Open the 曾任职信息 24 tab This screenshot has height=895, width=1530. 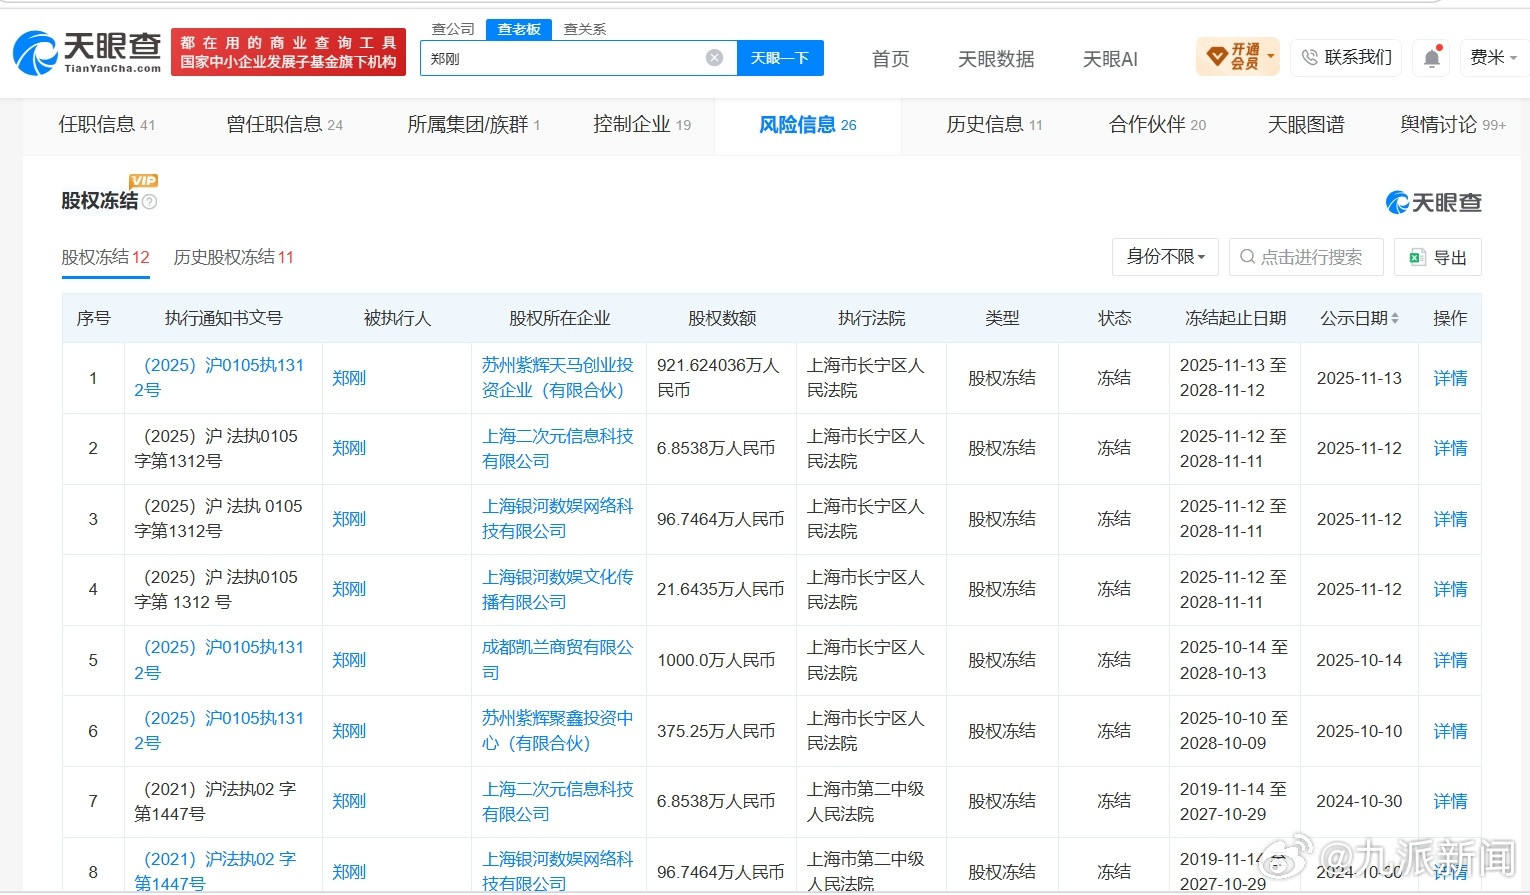coord(285,125)
